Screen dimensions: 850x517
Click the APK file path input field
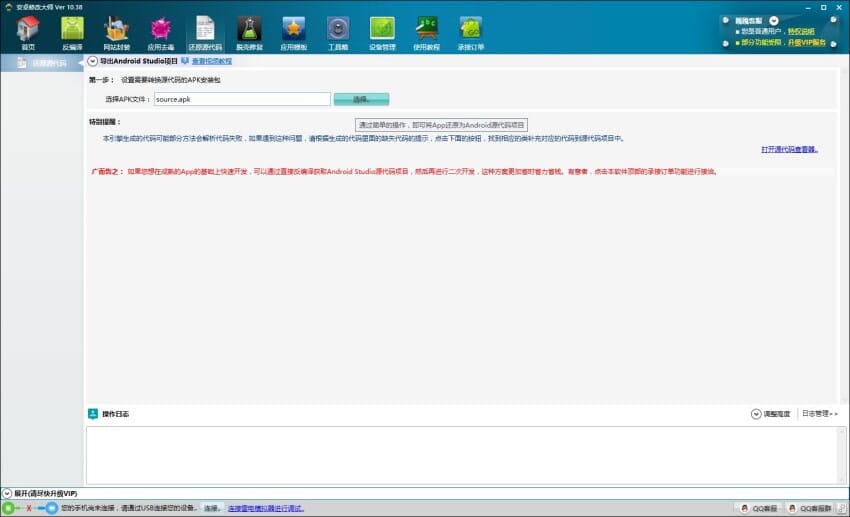click(x=241, y=99)
